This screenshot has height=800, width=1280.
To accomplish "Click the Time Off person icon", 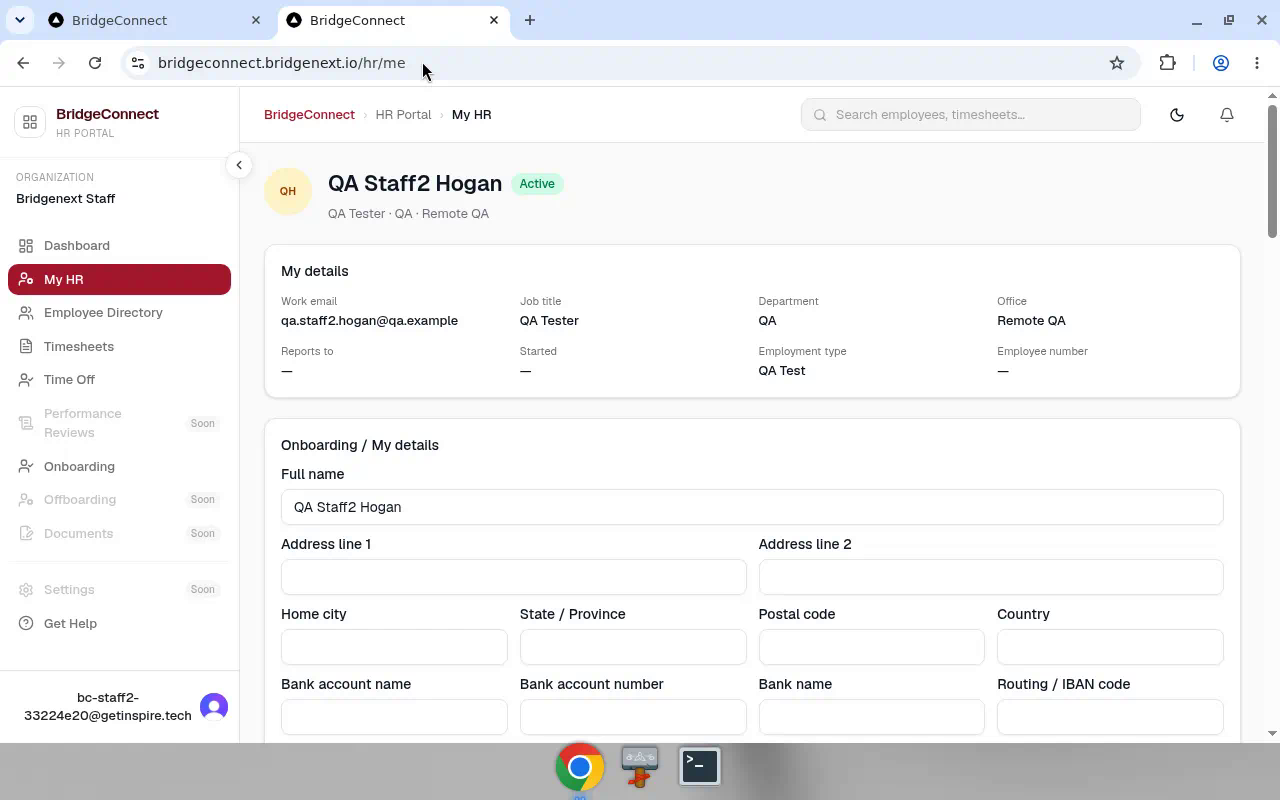I will [x=26, y=380].
